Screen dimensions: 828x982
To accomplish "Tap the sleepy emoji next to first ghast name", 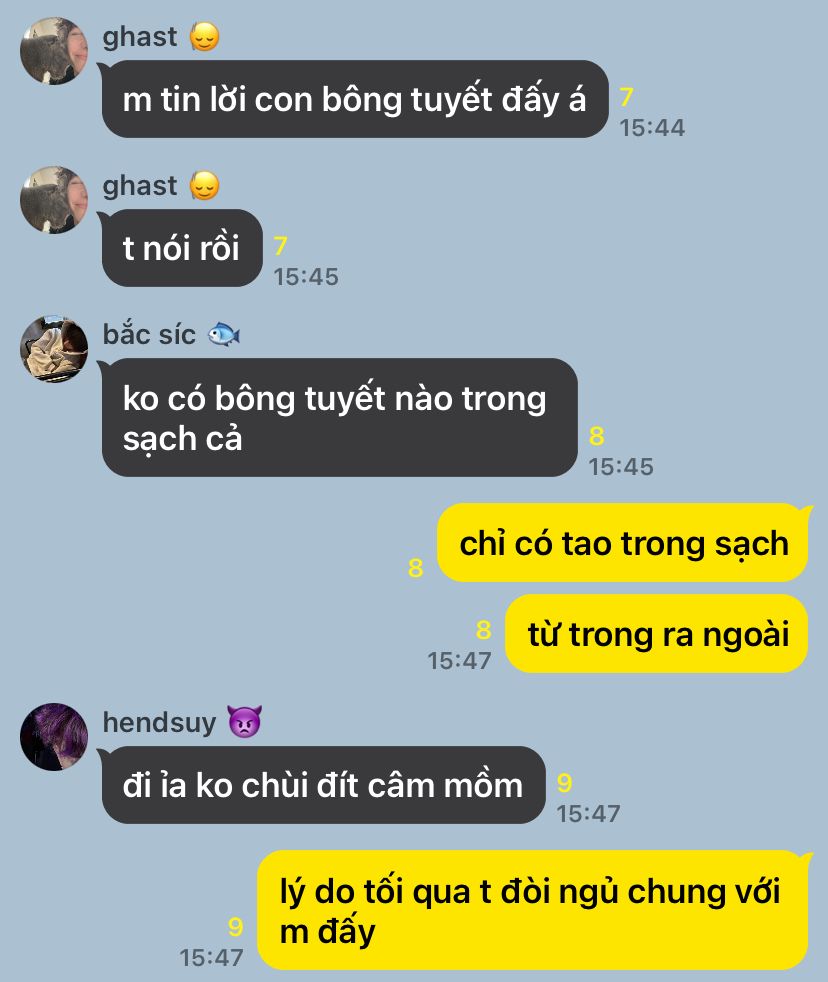I will [x=204, y=37].
